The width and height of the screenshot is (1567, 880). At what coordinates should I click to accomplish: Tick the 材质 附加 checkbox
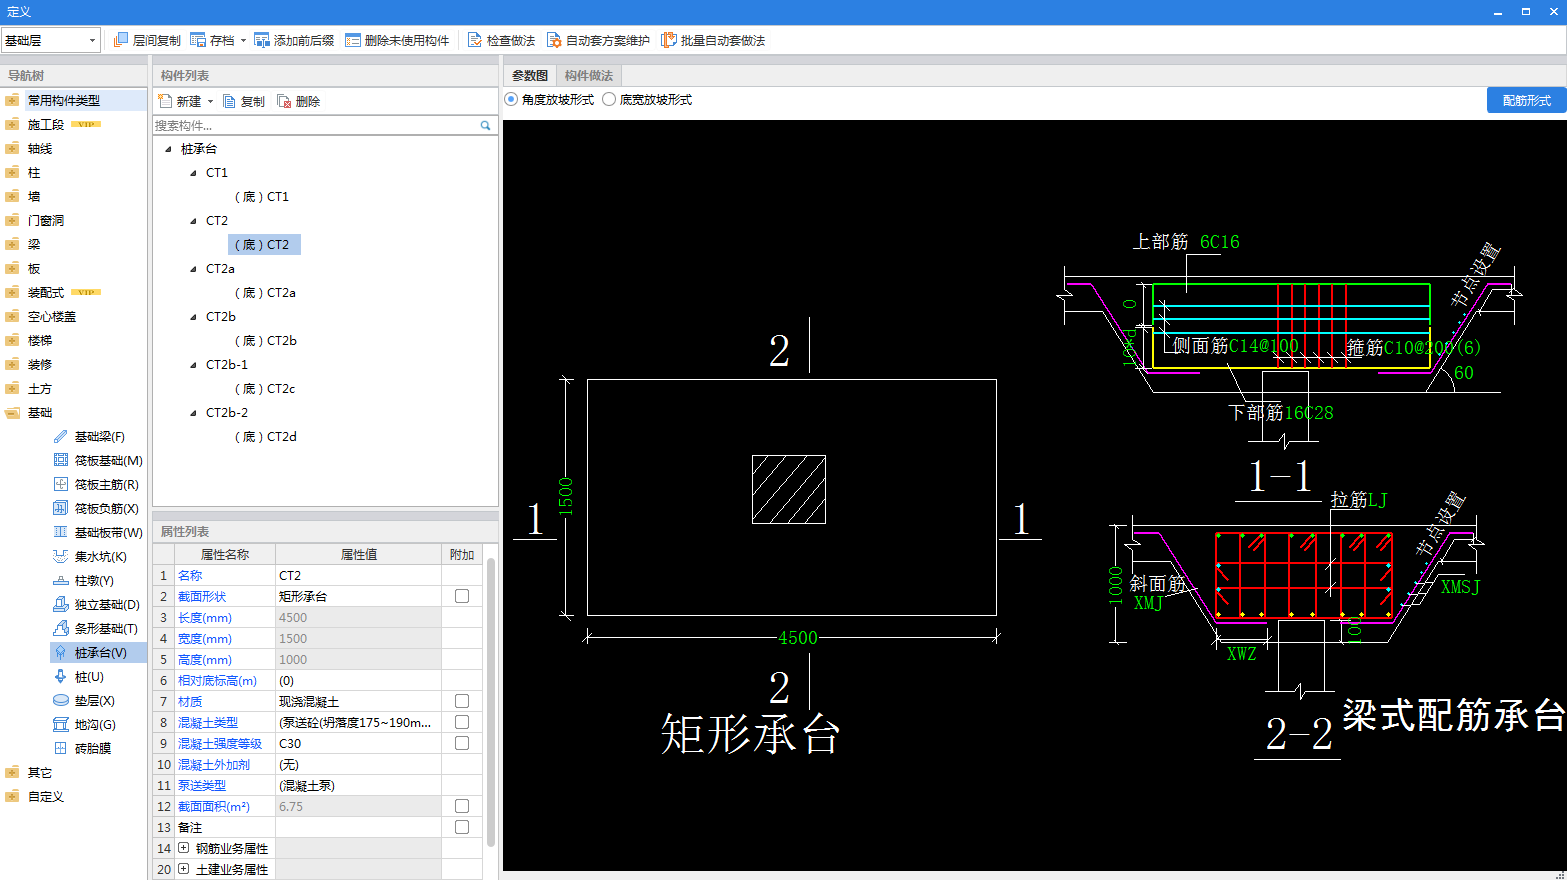click(462, 701)
